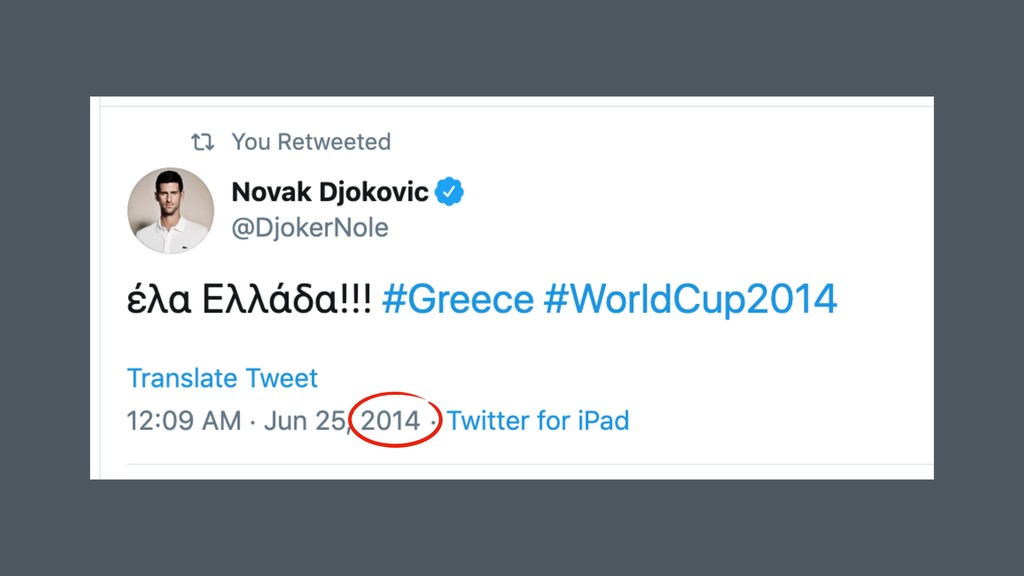Viewport: 1024px width, 576px height.
Task: Click the 12:09 AM timestamp
Action: click(184, 420)
